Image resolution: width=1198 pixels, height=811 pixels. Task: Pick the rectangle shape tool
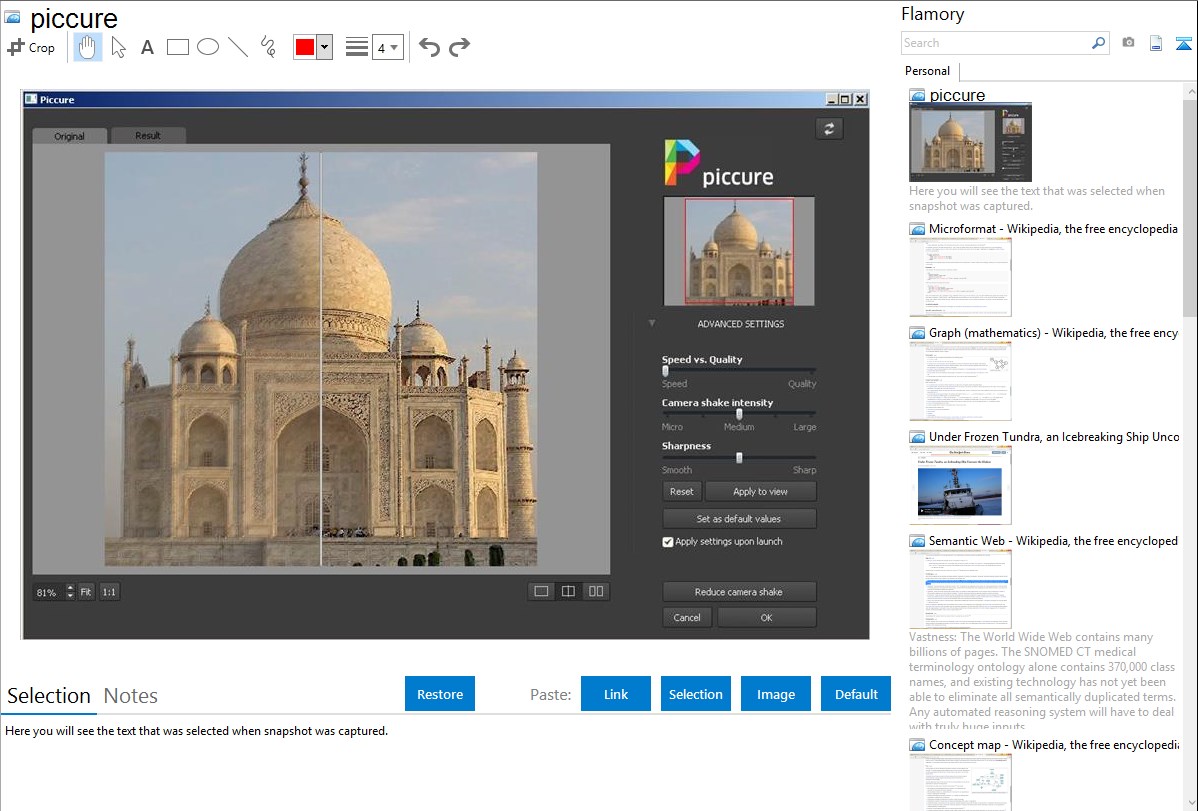pos(177,47)
